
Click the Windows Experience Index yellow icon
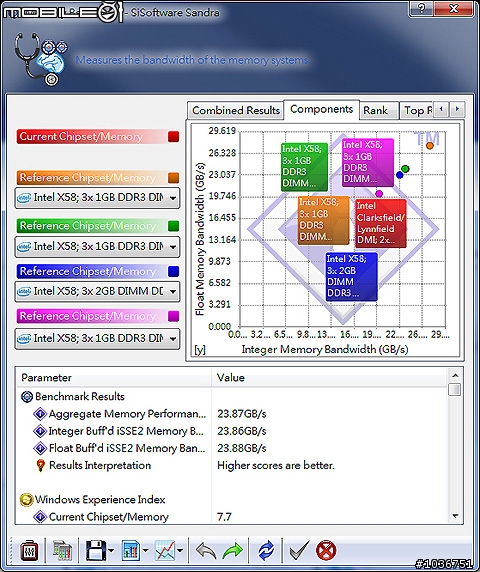pos(26,500)
